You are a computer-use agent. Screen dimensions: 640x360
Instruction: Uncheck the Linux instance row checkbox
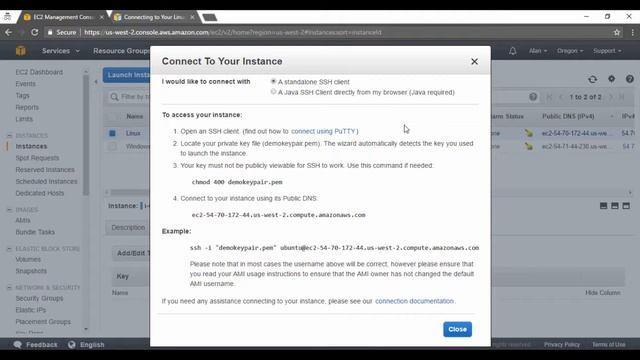point(112,133)
